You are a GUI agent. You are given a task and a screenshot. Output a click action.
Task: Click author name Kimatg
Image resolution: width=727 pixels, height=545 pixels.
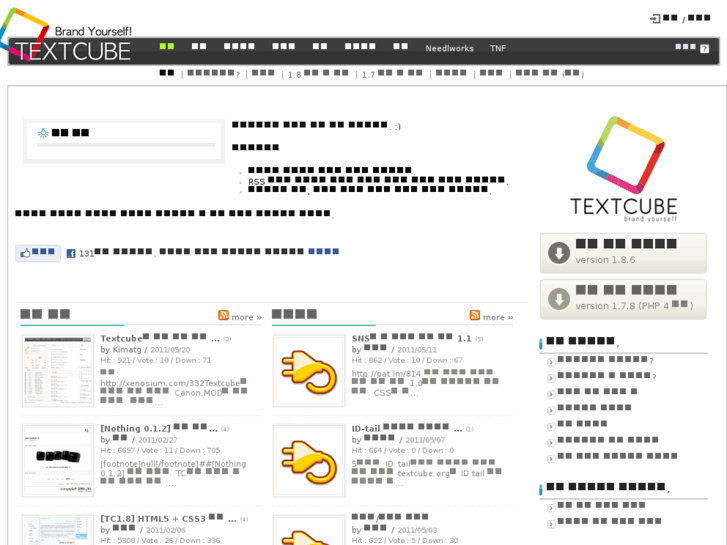pos(127,350)
